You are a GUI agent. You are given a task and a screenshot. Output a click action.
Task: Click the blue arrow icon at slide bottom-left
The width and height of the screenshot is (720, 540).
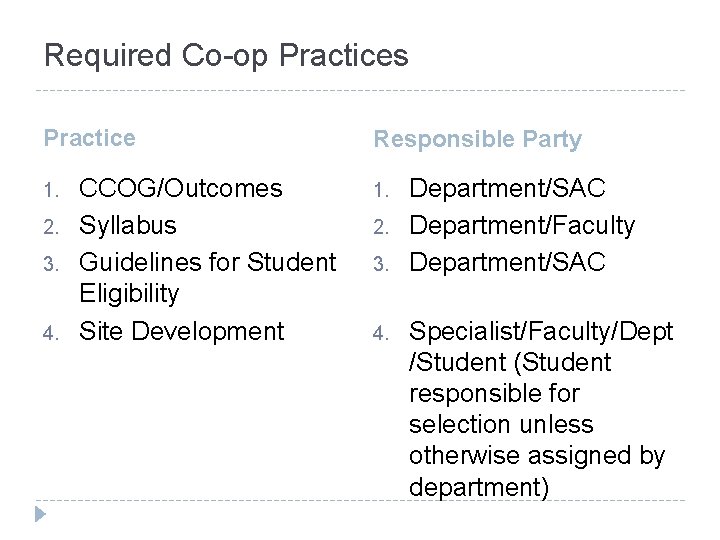[41, 517]
